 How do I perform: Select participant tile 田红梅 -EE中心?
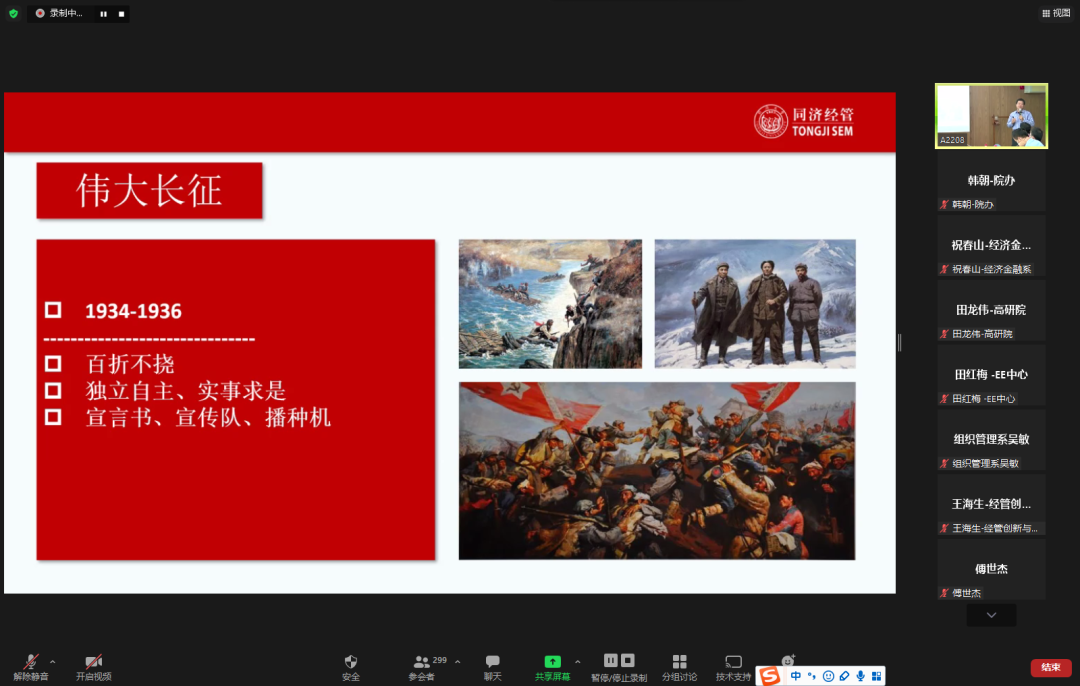point(991,376)
